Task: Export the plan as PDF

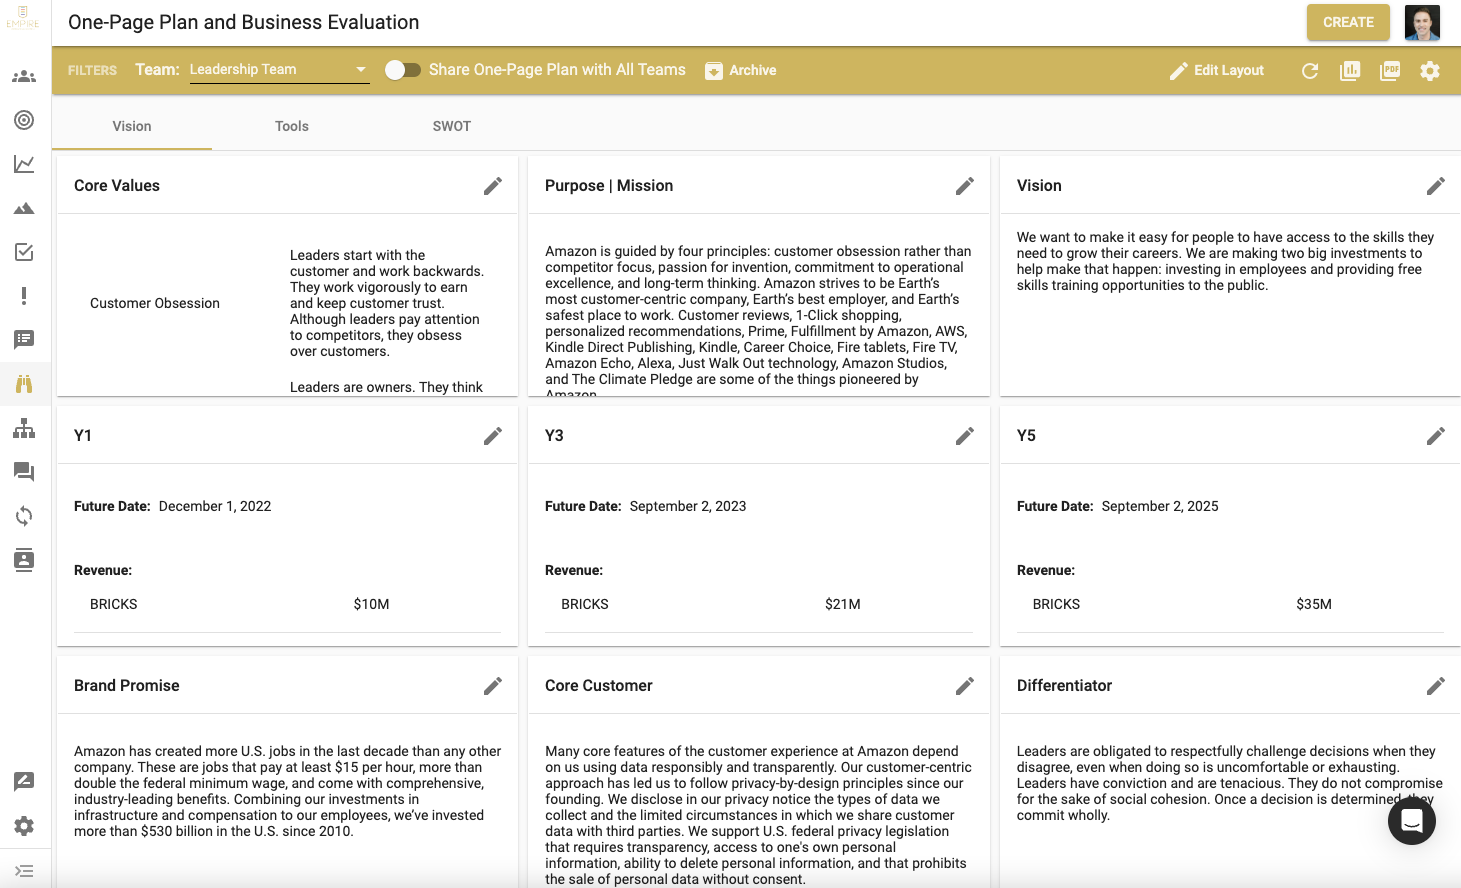Action: pos(1390,71)
